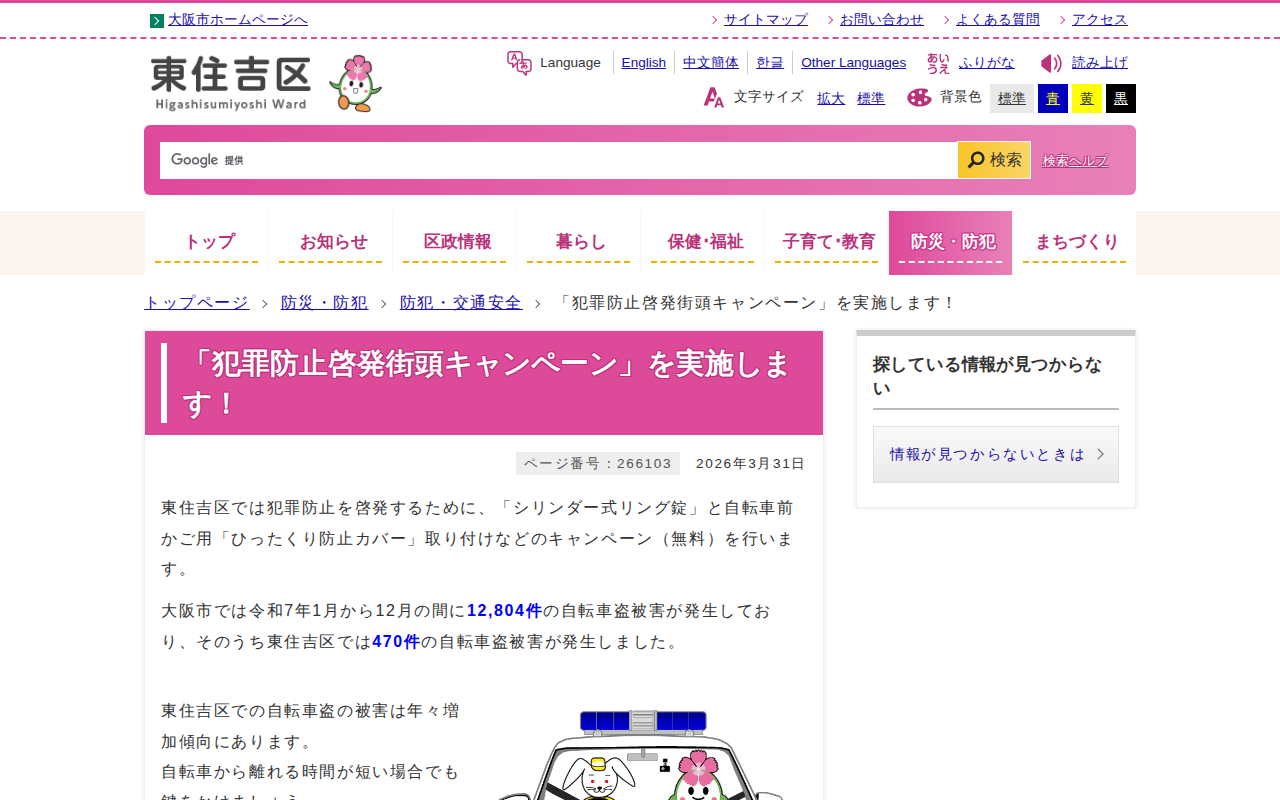
Task: Switch language to 中文簡体
Action: point(711,63)
